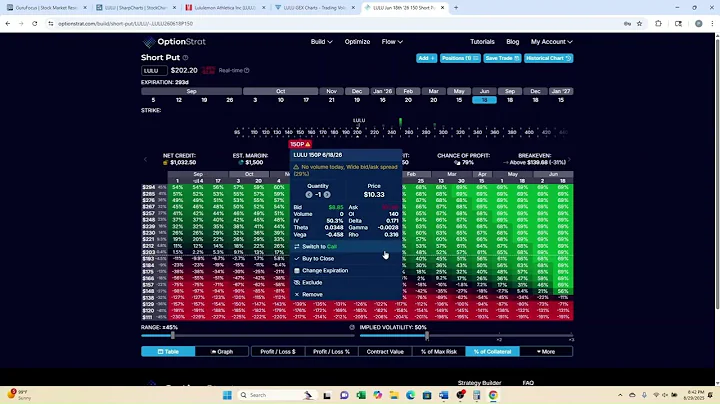The width and height of the screenshot is (720, 404).
Task: Adjust the Range slider handle
Action: tap(173, 336)
